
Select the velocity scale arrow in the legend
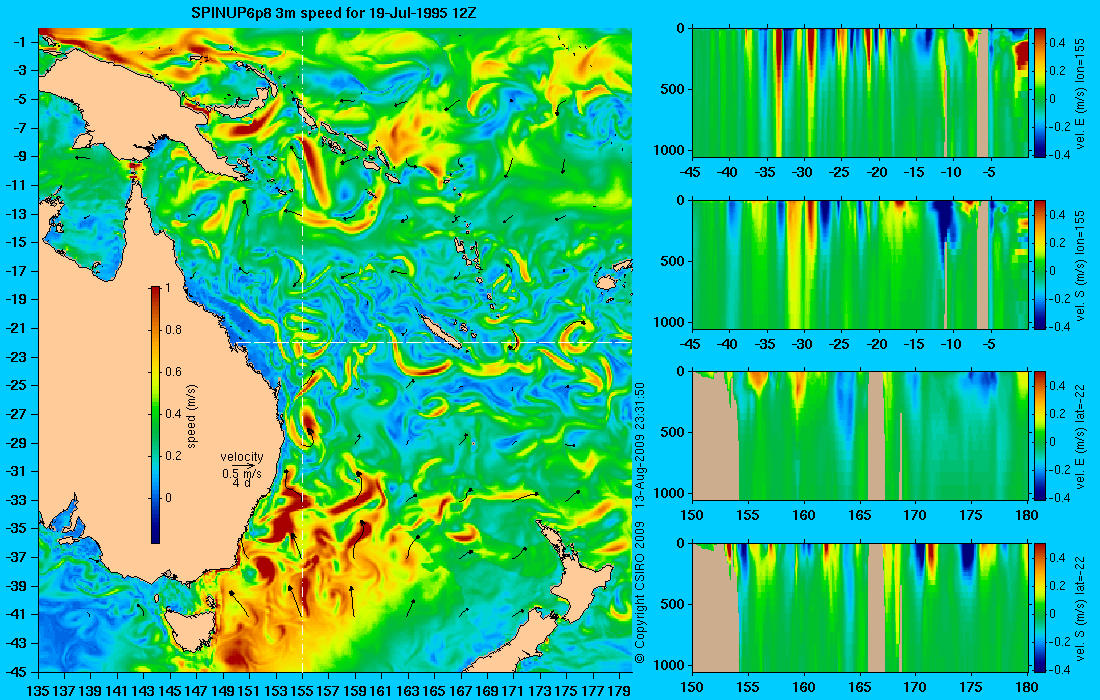tap(242, 466)
